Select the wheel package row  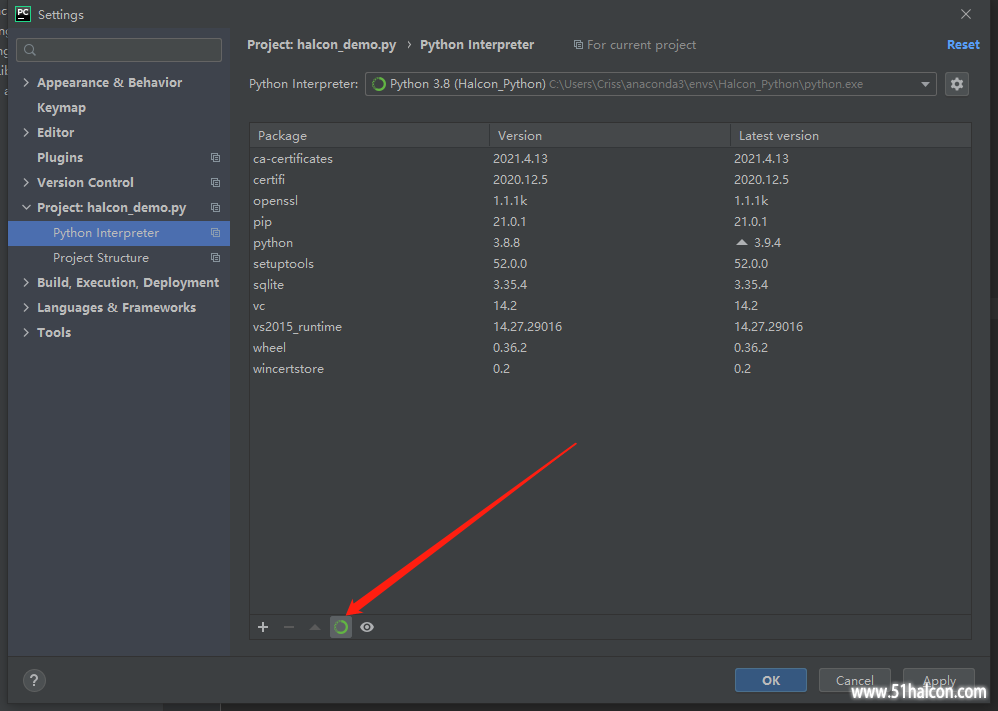610,348
